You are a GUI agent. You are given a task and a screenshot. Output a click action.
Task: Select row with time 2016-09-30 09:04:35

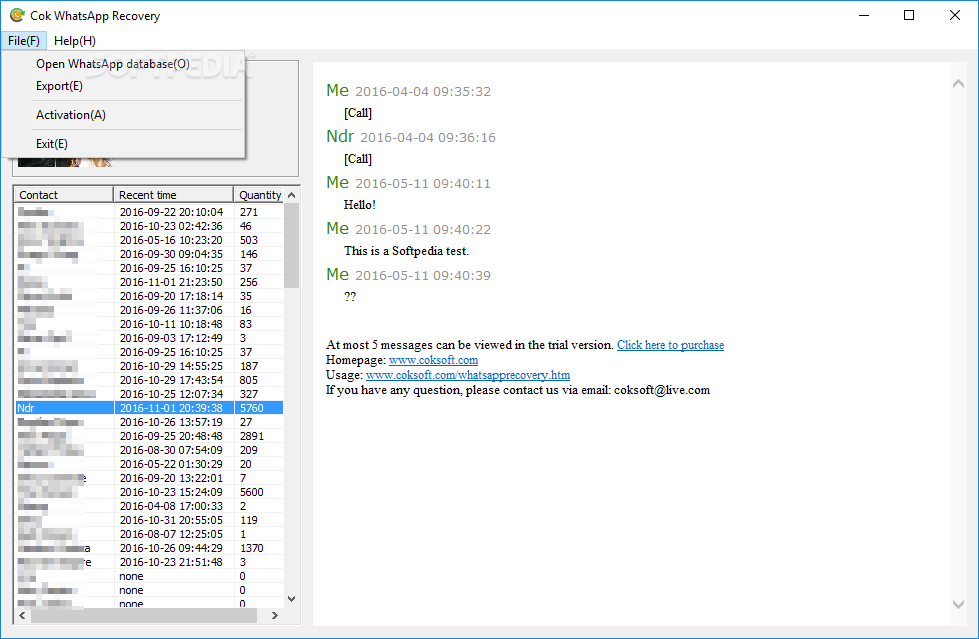click(x=149, y=254)
